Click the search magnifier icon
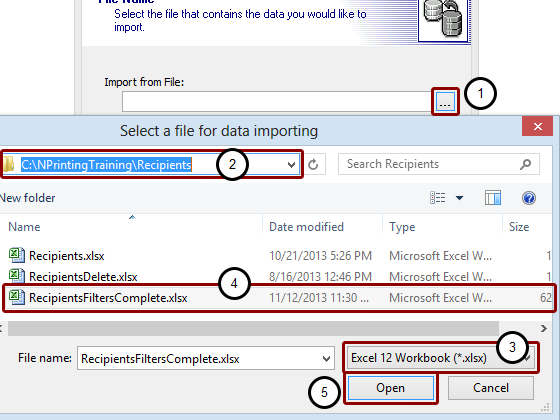The image size is (560, 420). coord(525,164)
